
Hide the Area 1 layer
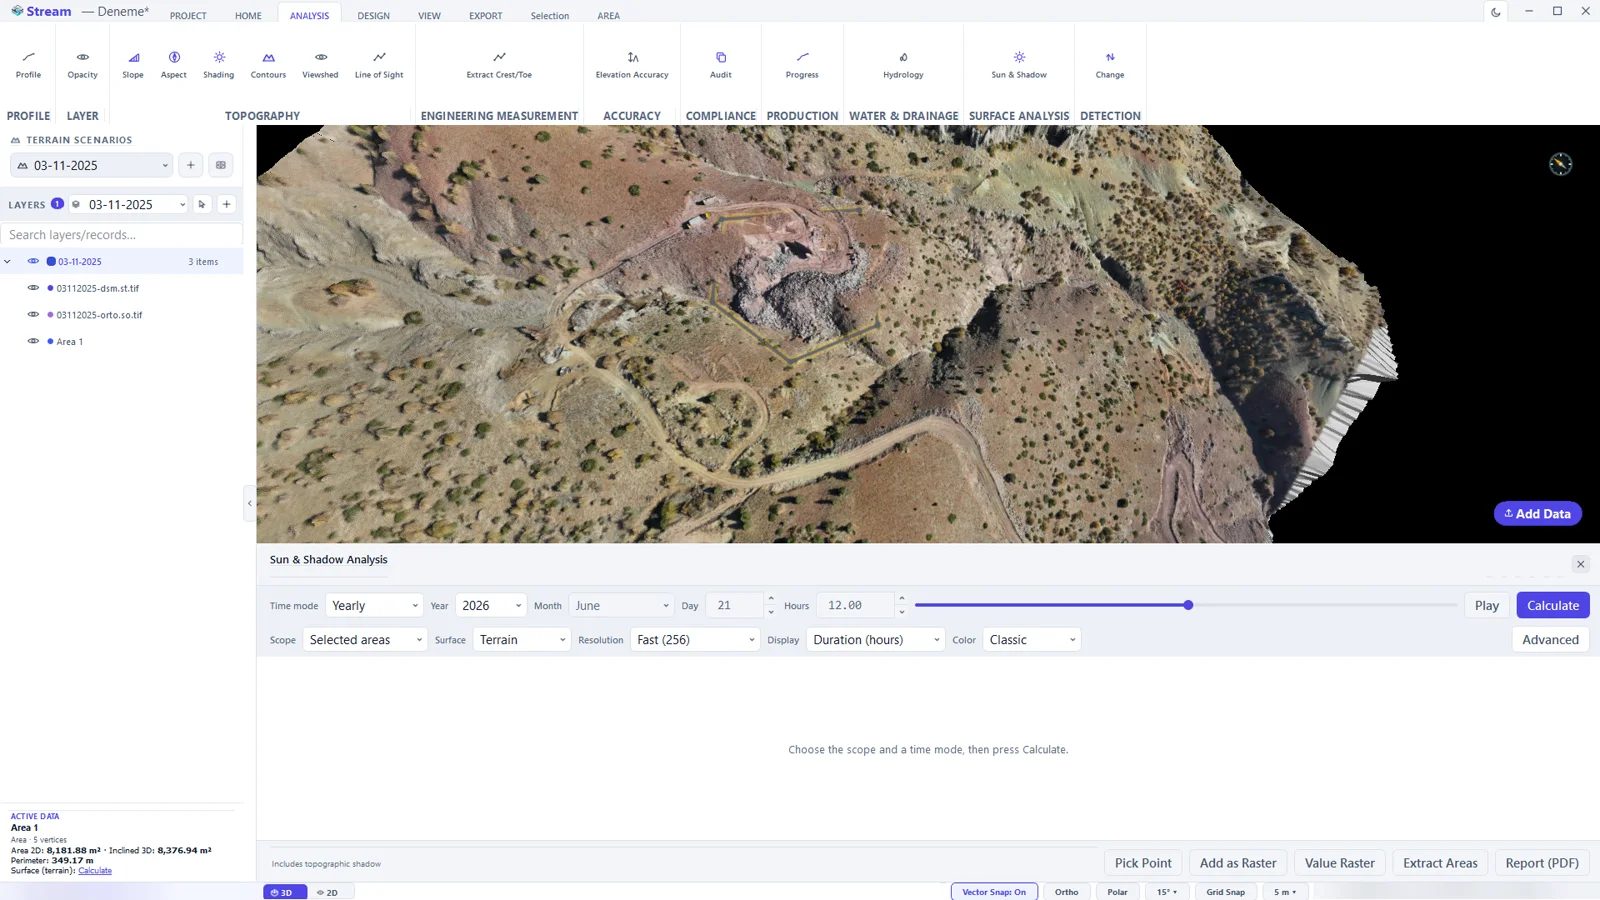point(33,341)
